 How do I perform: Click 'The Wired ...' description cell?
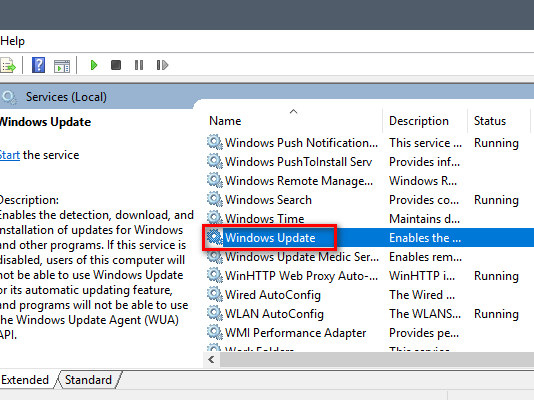click(x=422, y=295)
